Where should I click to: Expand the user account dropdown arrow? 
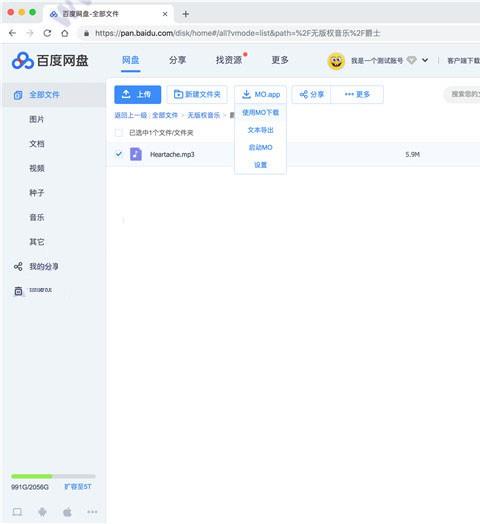pyautogui.click(x=425, y=60)
